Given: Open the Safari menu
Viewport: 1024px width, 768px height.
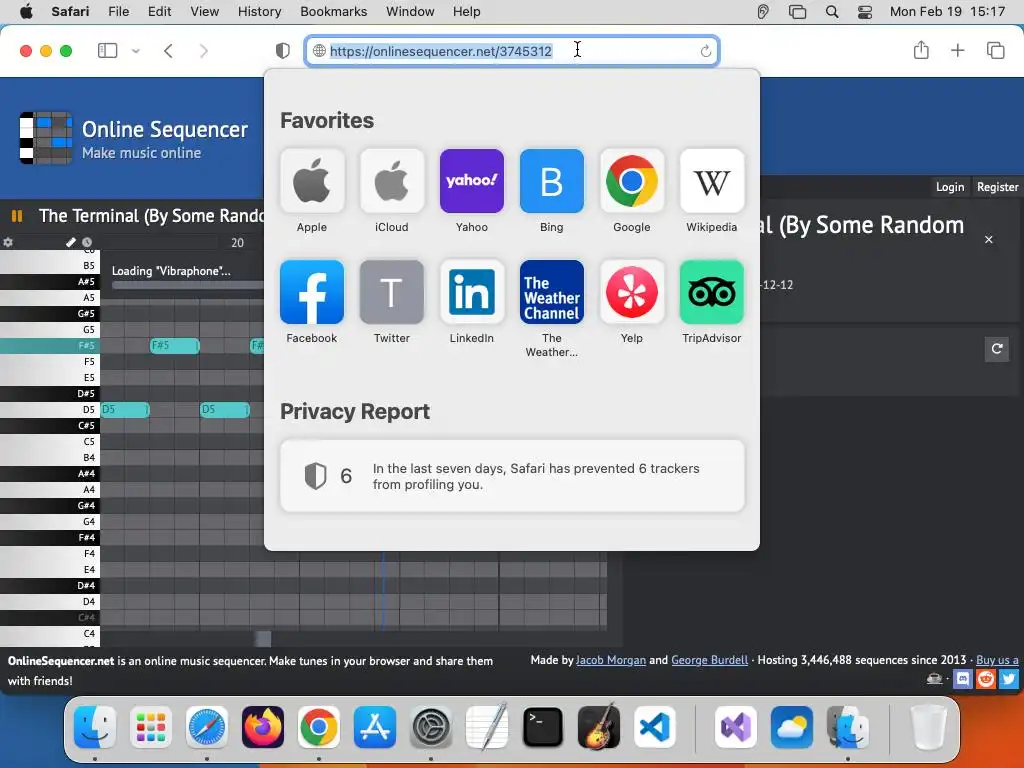Looking at the screenshot, I should coord(70,11).
